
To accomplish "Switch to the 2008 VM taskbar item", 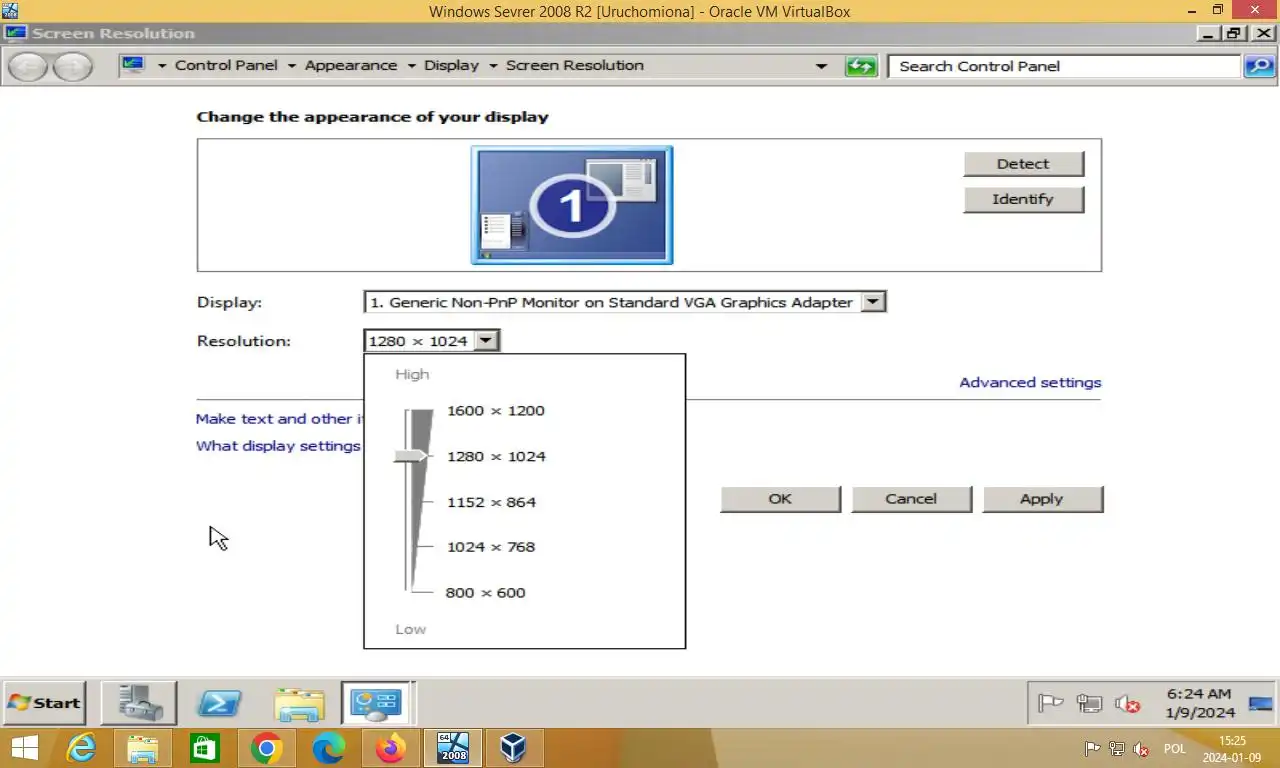I will click(x=453, y=748).
